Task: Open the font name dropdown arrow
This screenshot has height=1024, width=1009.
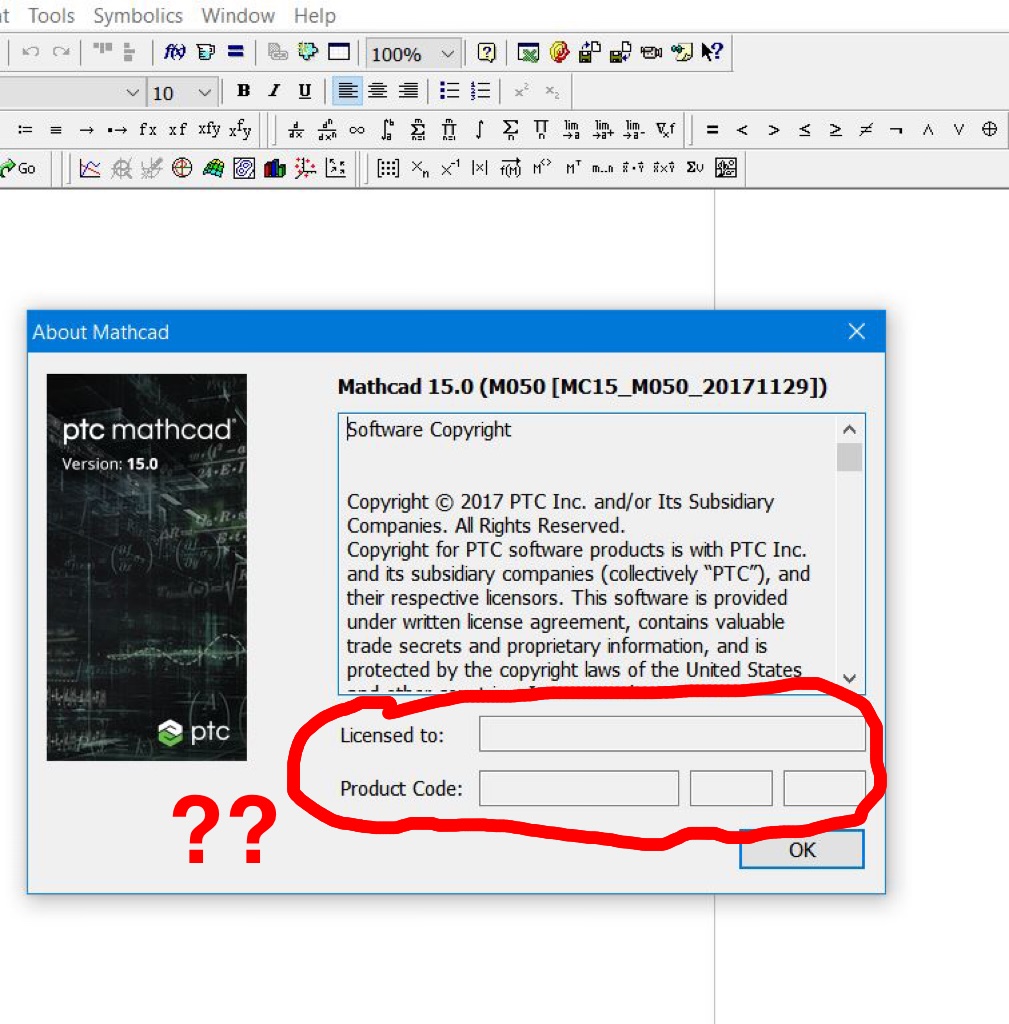Action: (133, 92)
